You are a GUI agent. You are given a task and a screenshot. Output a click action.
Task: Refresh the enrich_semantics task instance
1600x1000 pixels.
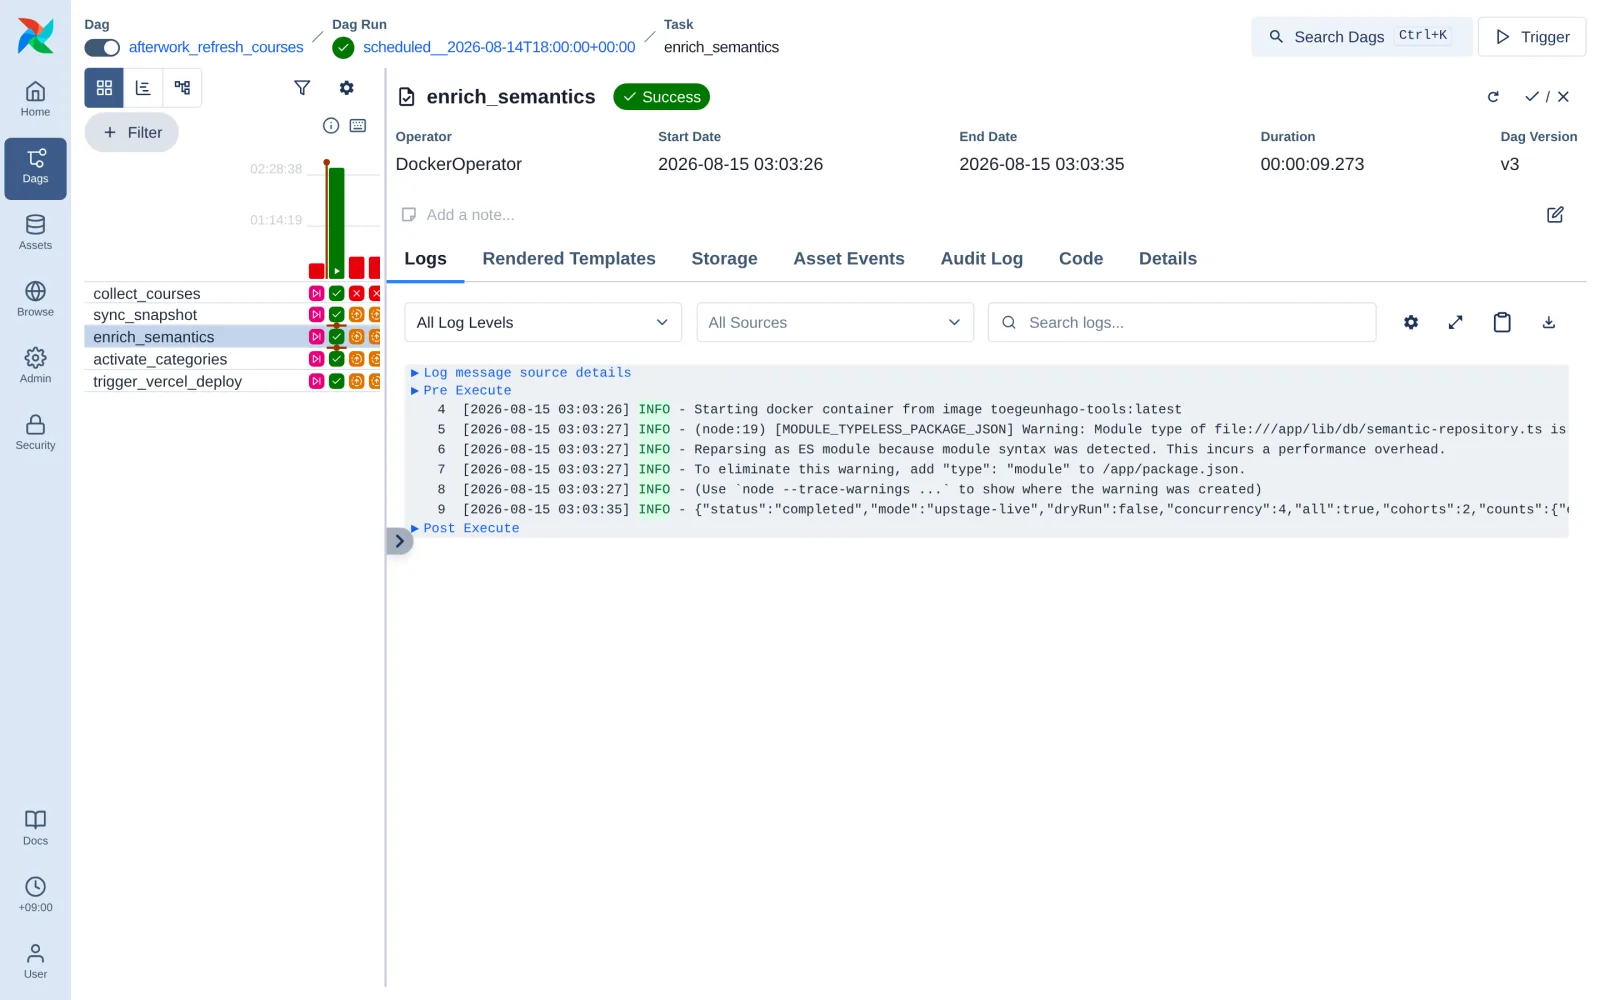(1493, 97)
